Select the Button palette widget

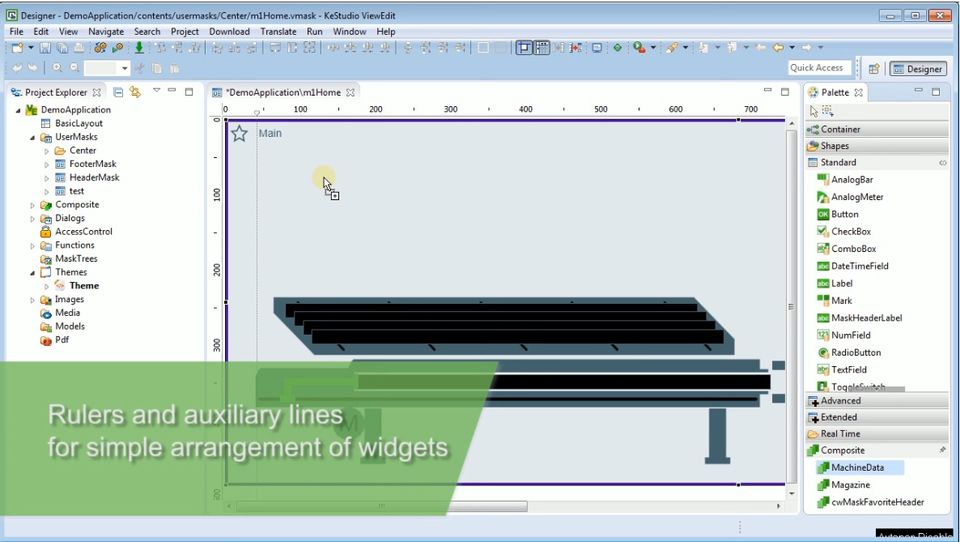838,214
